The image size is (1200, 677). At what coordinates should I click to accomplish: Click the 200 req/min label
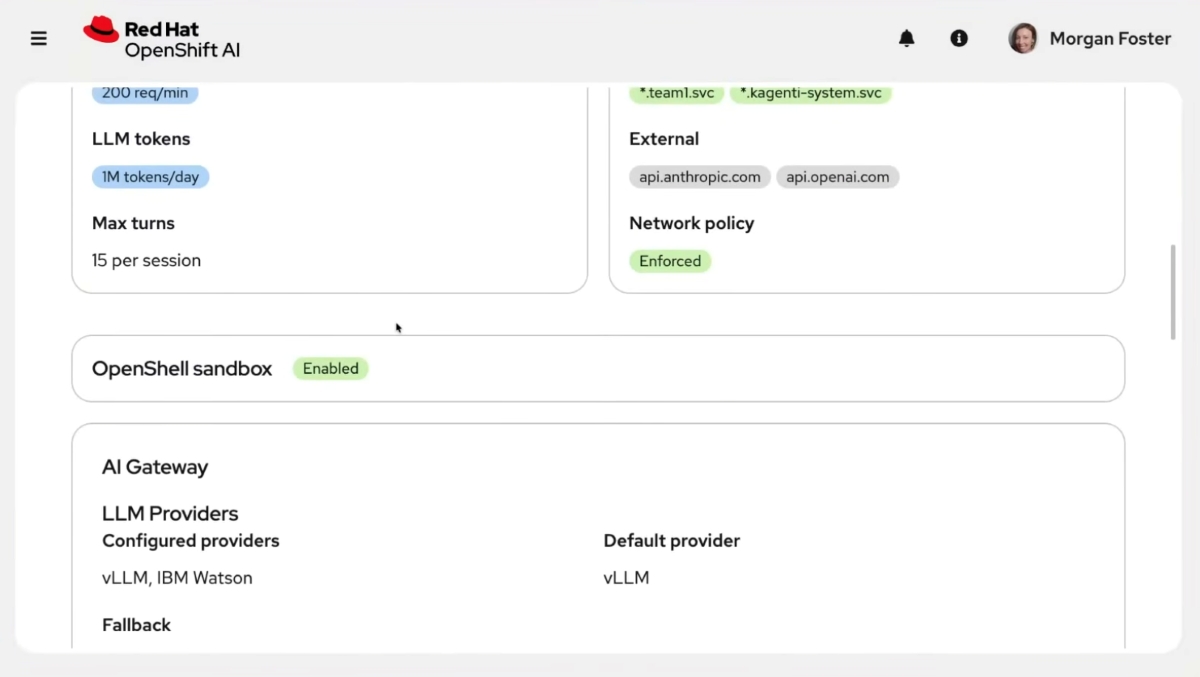[x=145, y=93]
